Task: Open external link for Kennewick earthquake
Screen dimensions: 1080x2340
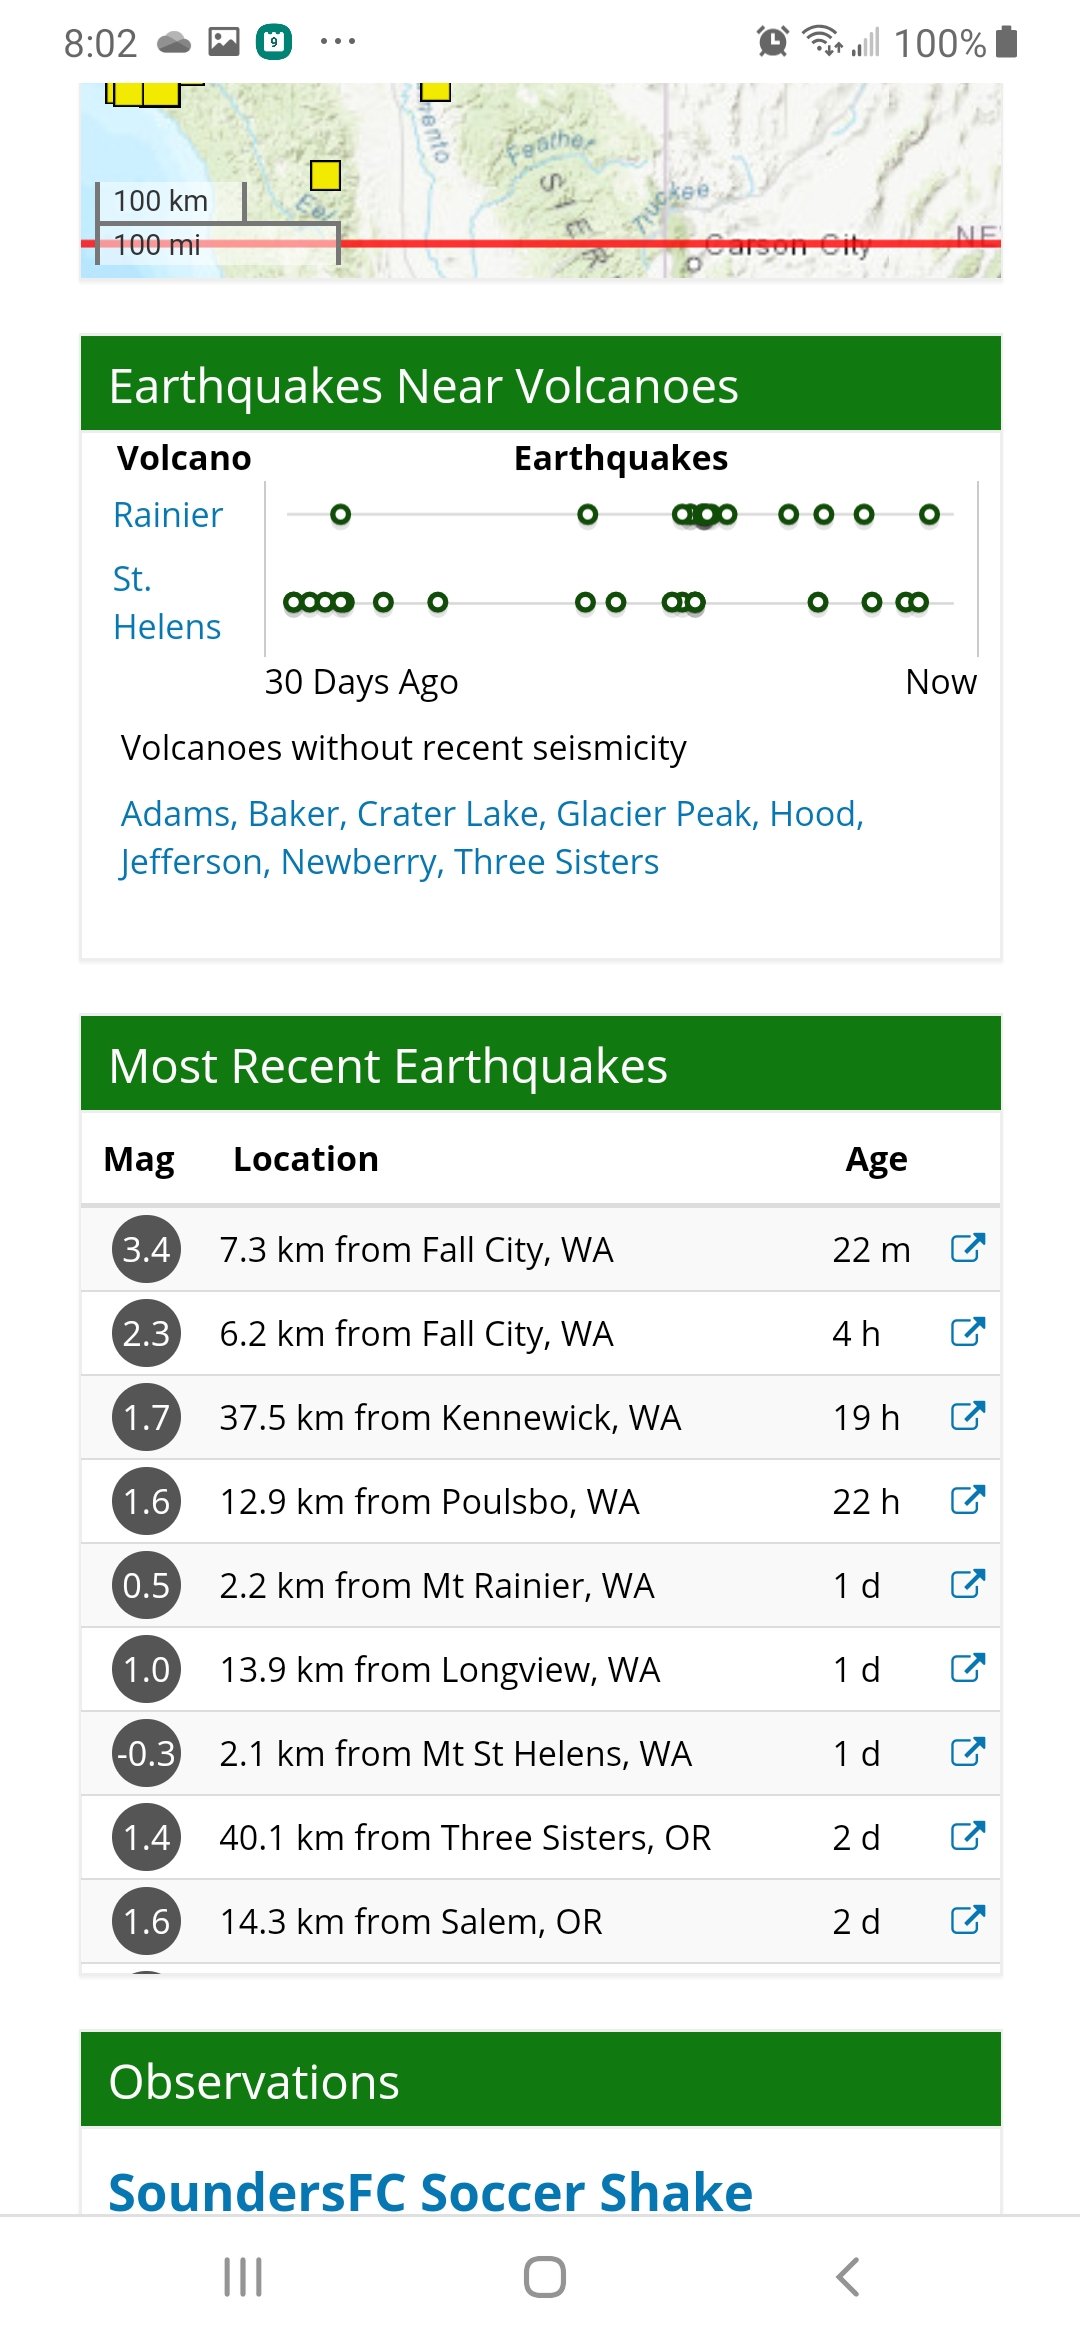Action: (967, 1416)
